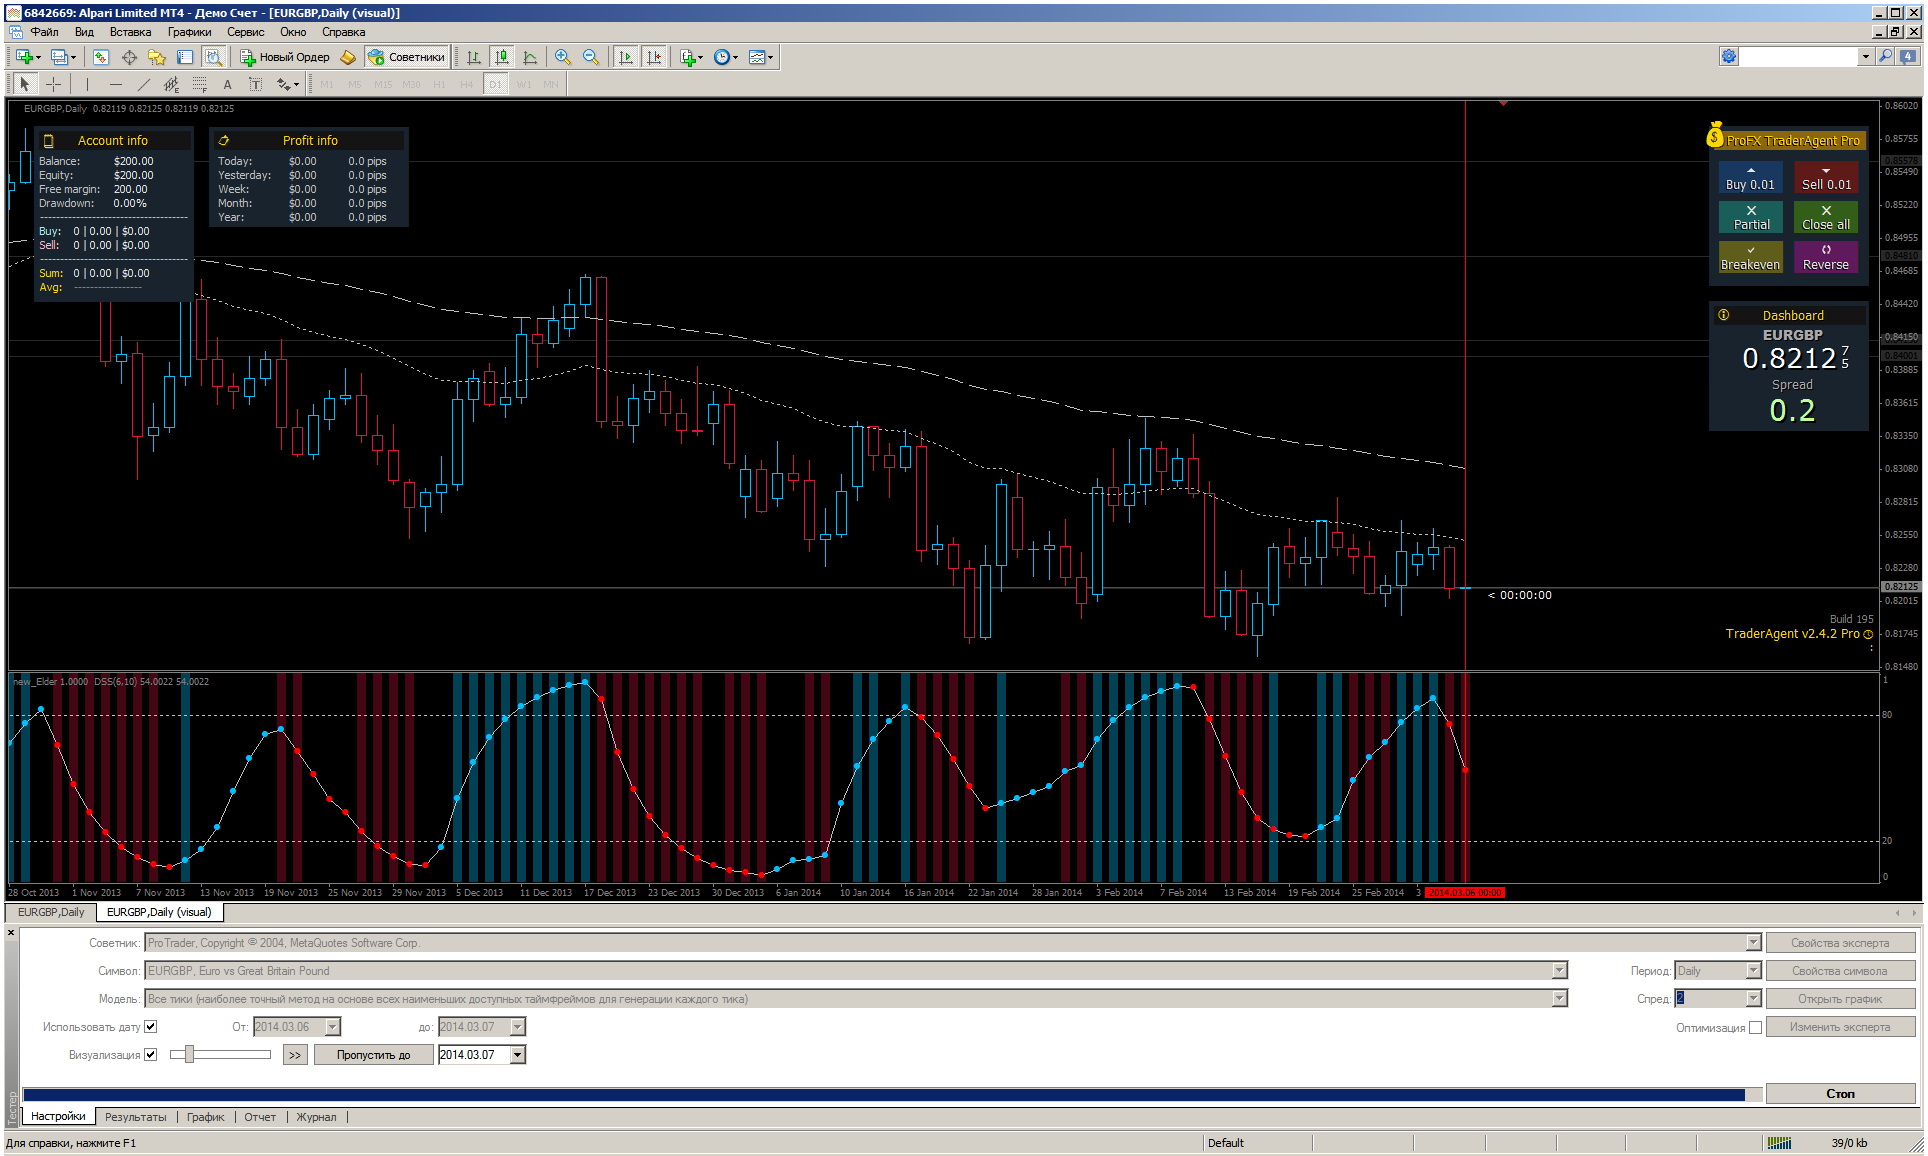The height and width of the screenshot is (1156, 1928).
Task: Select the horizontal line drawing tool
Action: [x=115, y=84]
